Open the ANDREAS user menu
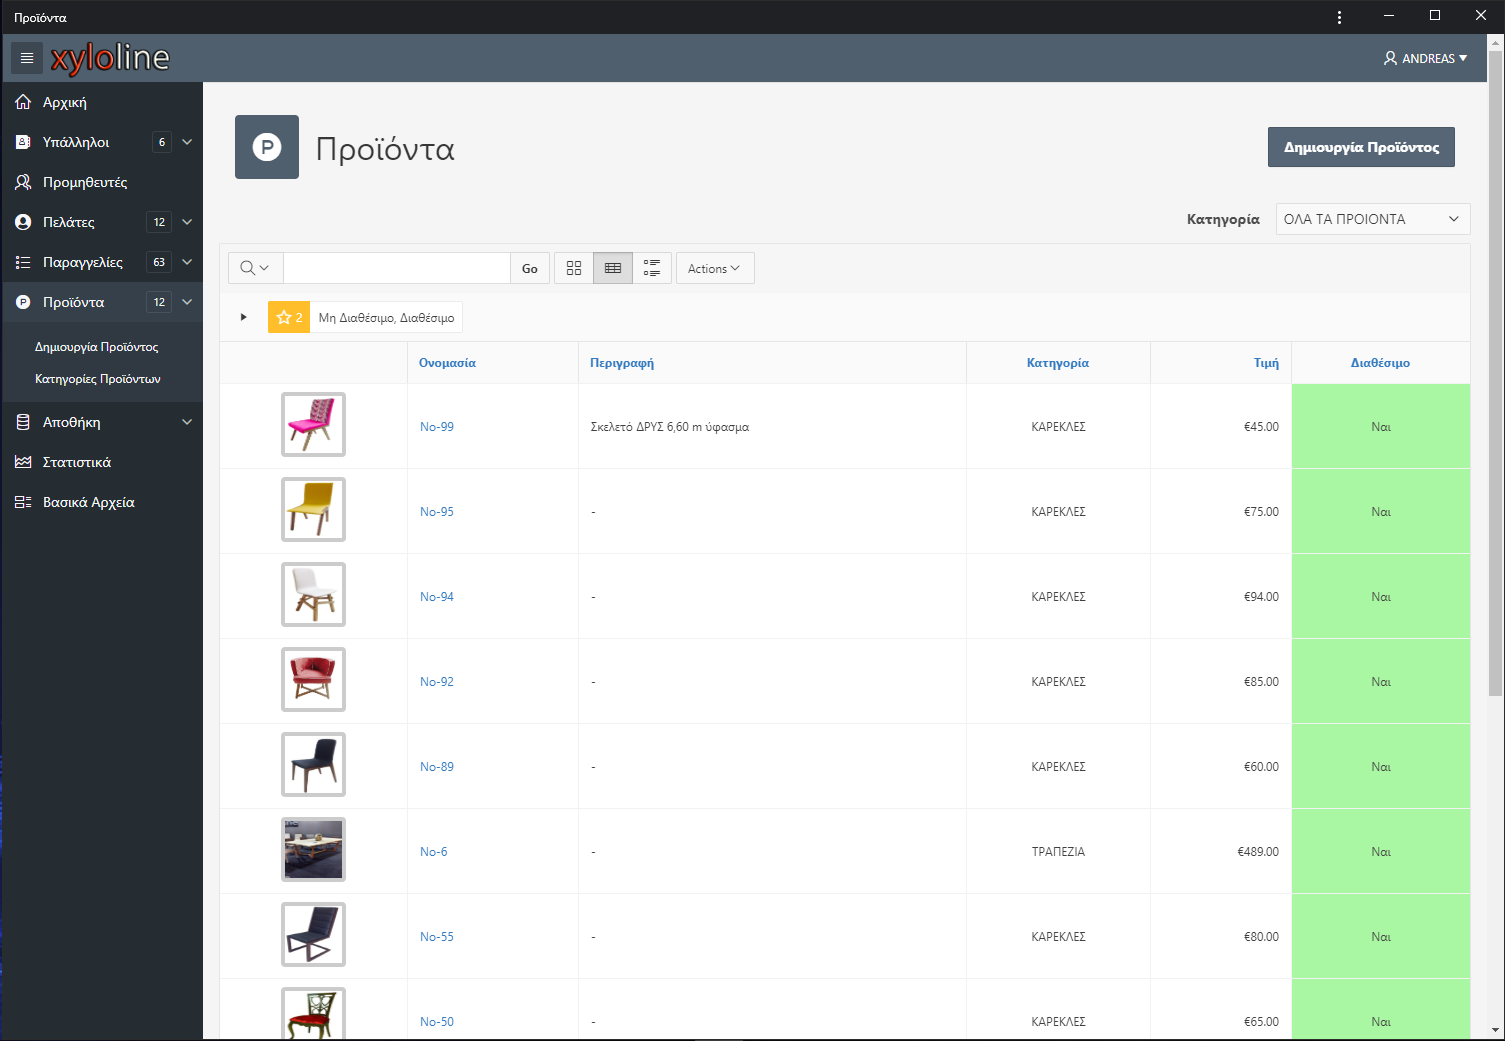 [1426, 58]
